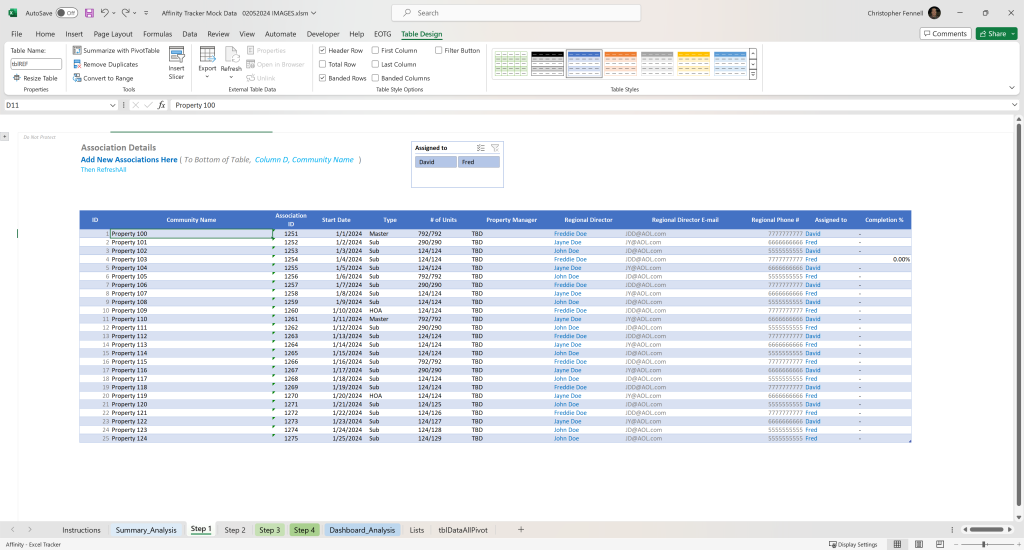Click the user account avatar
1024x550 pixels.
tap(935, 13)
